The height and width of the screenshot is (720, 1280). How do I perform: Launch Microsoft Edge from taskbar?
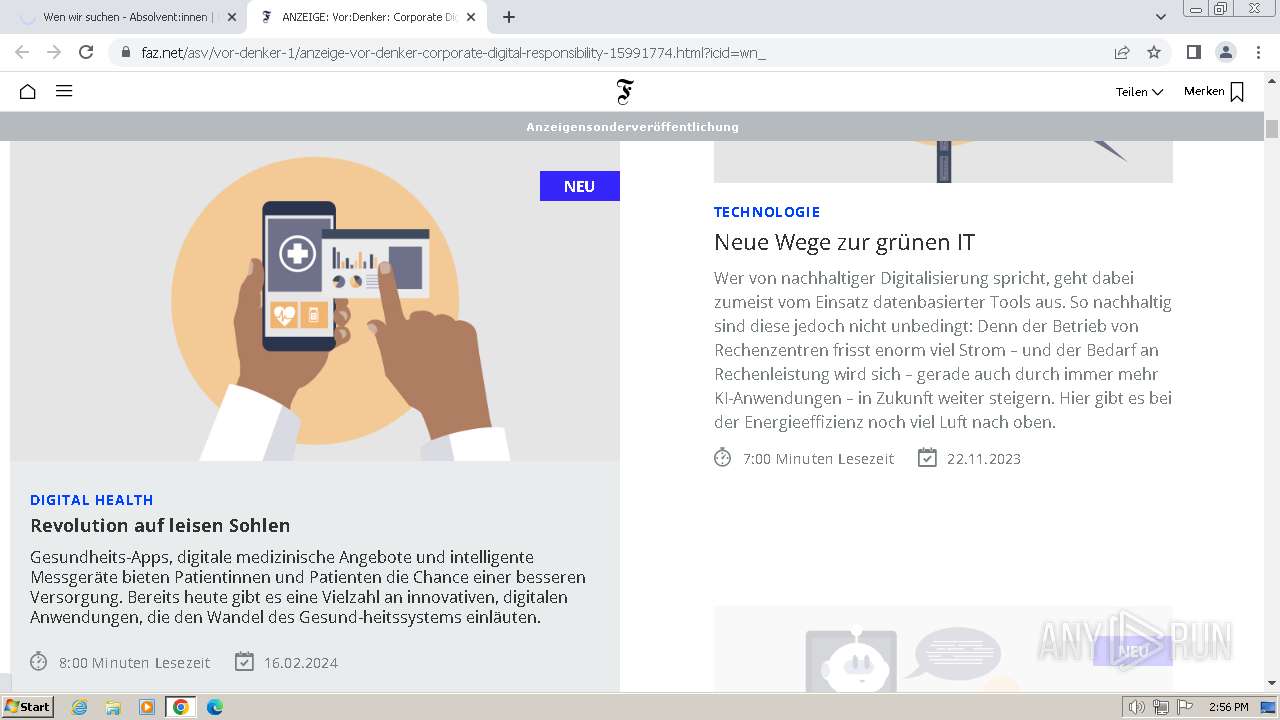pyautogui.click(x=215, y=707)
